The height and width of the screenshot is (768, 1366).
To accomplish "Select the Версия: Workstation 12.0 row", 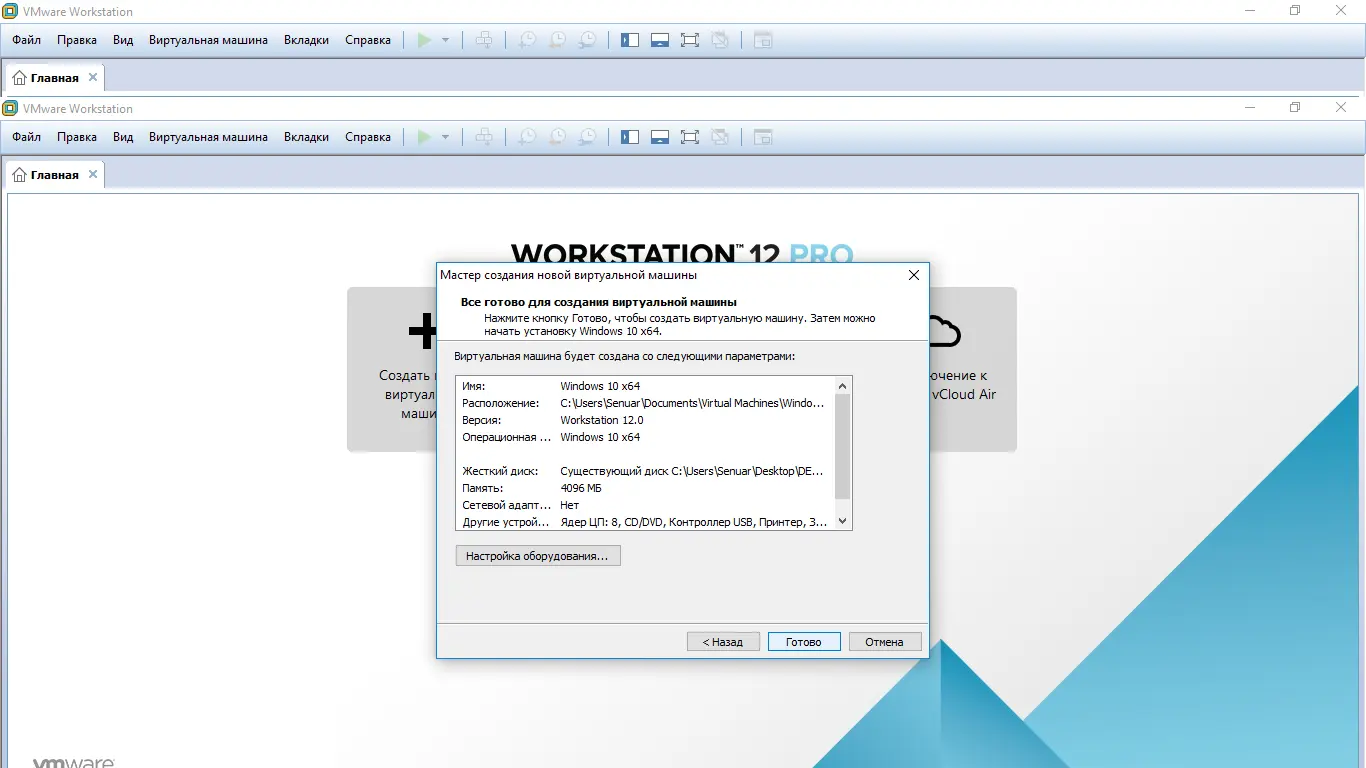I will click(645, 420).
